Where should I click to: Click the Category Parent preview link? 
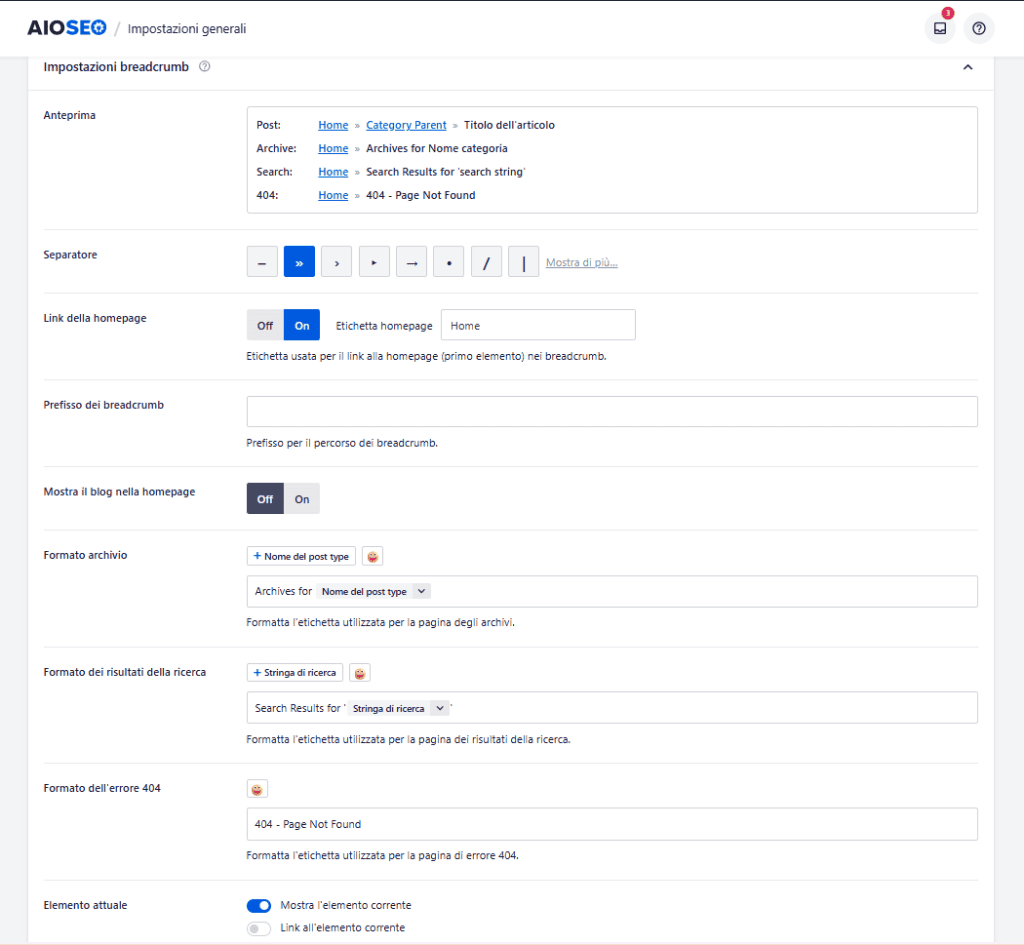(x=406, y=125)
